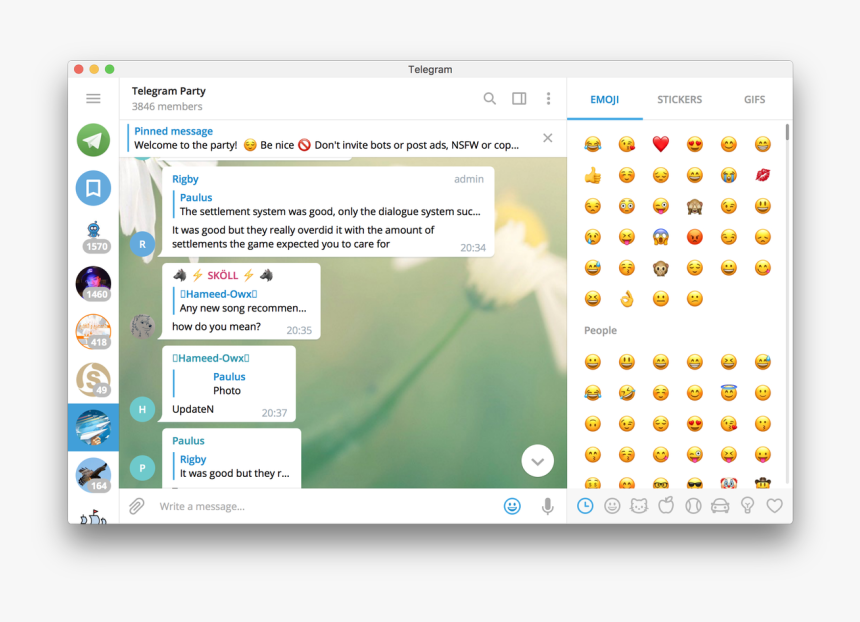Viewport: 860px width, 622px height.
Task: Attach a file with the paperclip
Action: (x=137, y=506)
